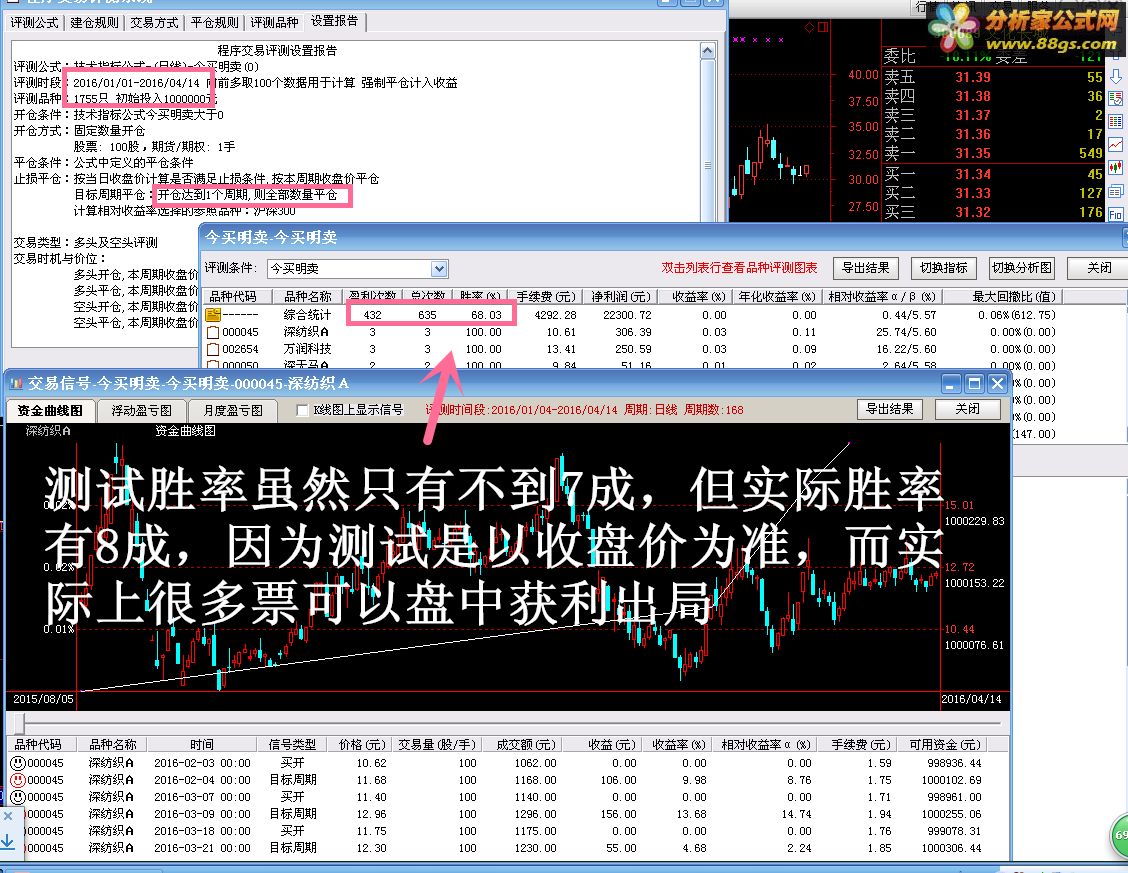
Task: Click the stacked windows icon in right sidebar
Action: tap(1116, 191)
